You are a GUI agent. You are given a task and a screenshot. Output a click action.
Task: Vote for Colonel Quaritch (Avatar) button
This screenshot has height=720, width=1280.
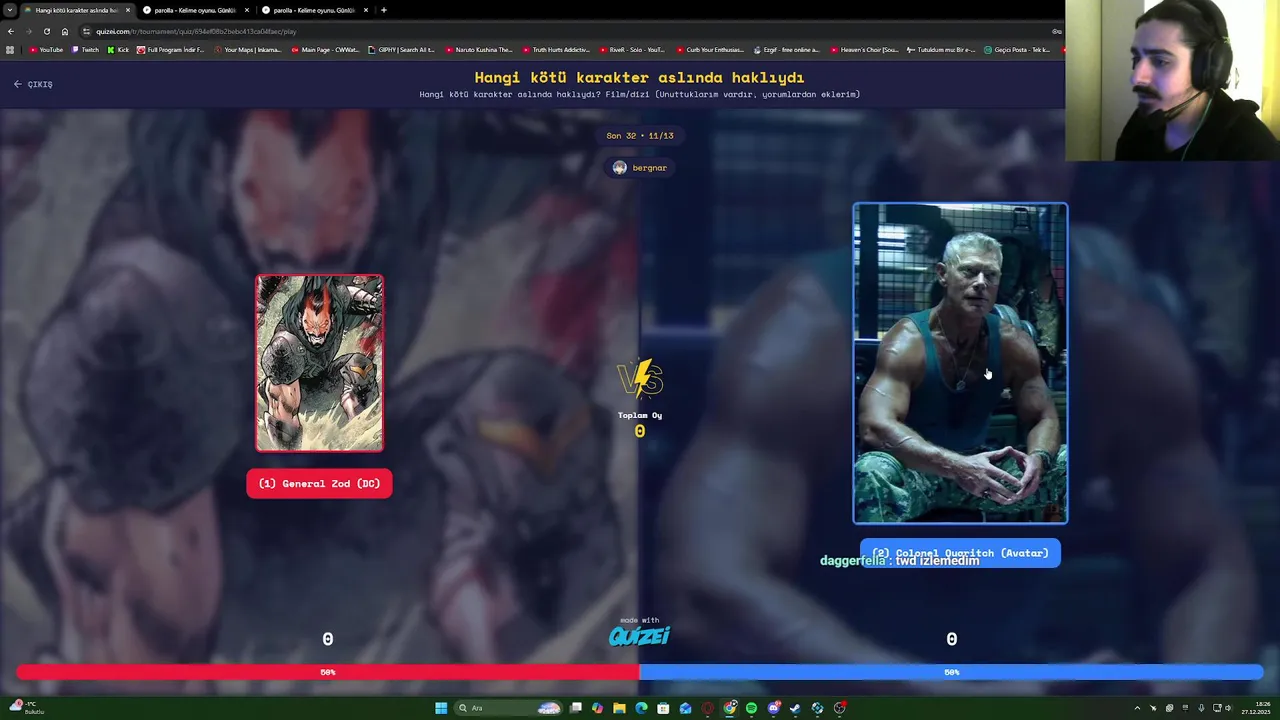(960, 553)
